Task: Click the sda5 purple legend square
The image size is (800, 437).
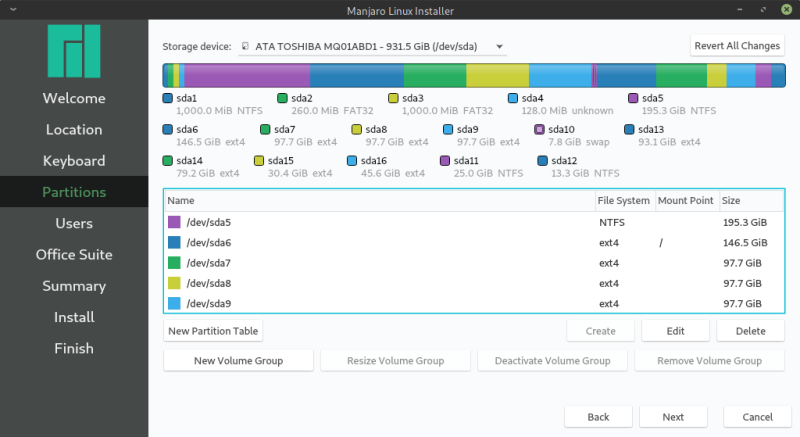Action: (633, 98)
